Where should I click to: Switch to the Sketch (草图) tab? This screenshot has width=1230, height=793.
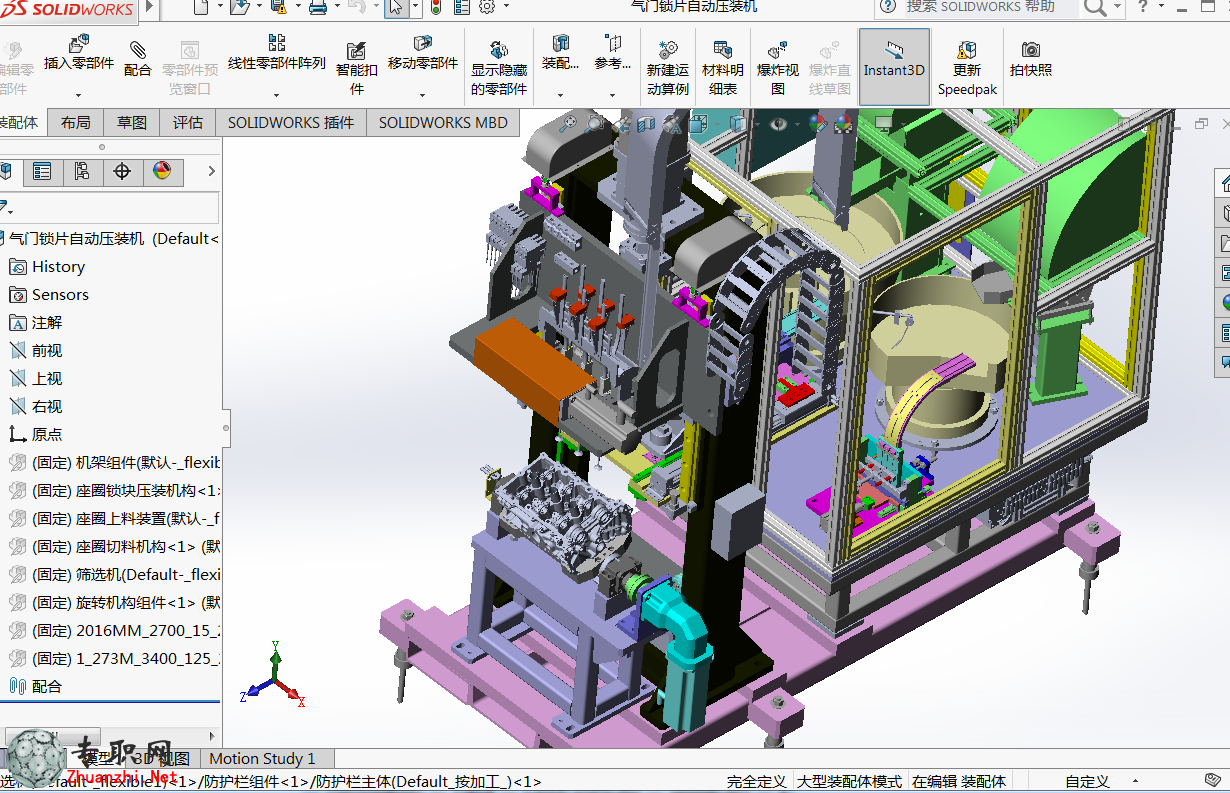132,123
